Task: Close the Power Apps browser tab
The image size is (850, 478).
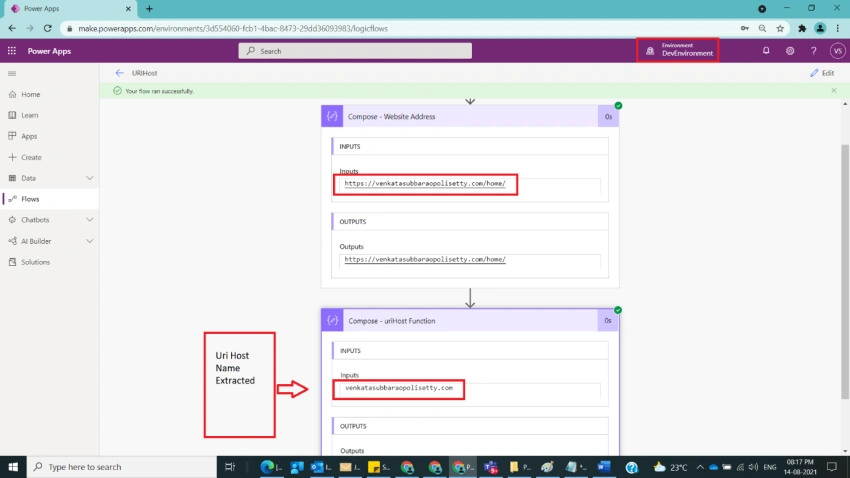Action: pos(128,9)
